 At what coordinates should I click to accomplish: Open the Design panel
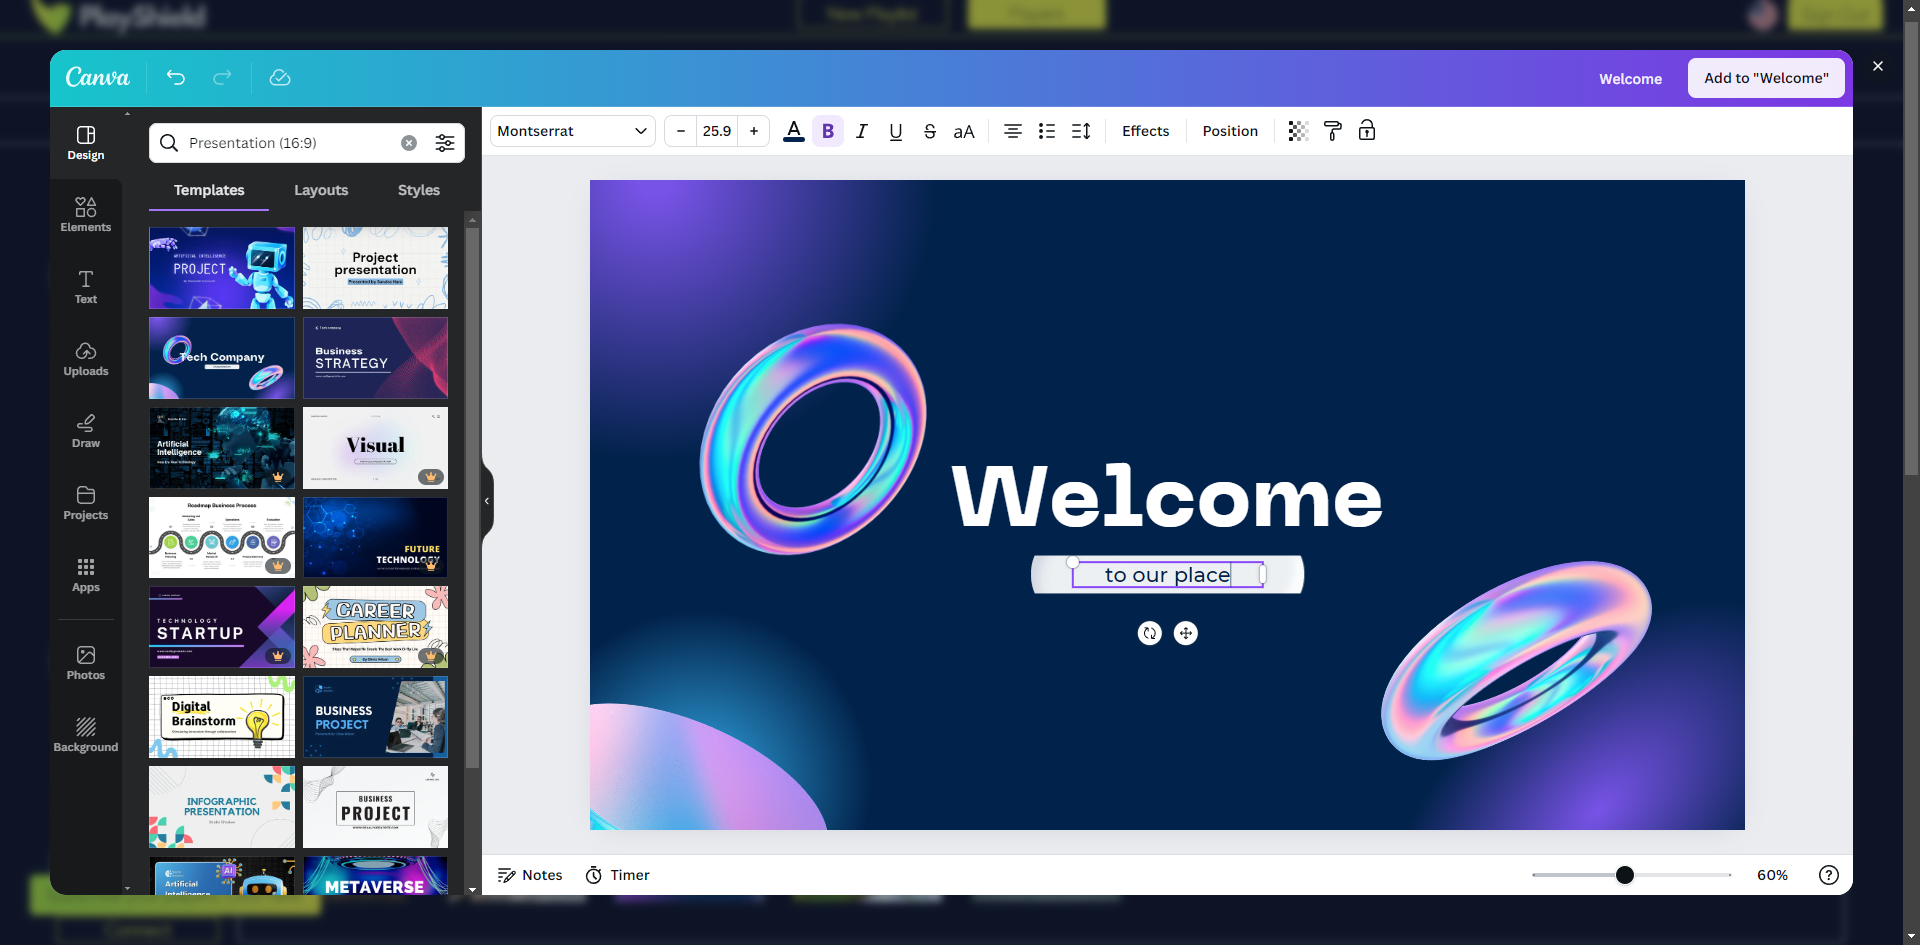86,143
